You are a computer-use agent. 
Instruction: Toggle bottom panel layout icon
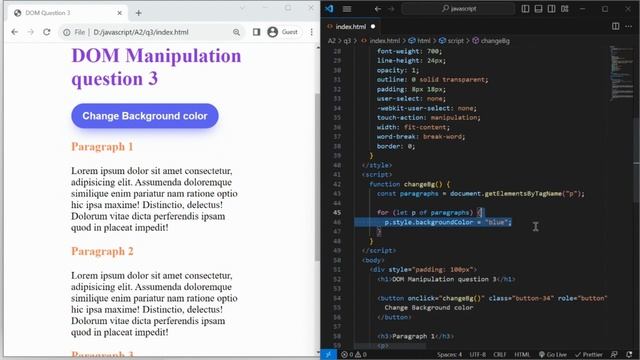coord(538,9)
